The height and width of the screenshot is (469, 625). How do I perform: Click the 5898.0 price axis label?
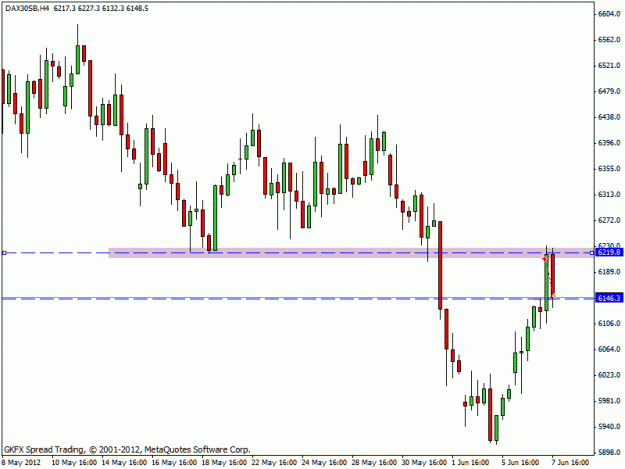click(609, 452)
